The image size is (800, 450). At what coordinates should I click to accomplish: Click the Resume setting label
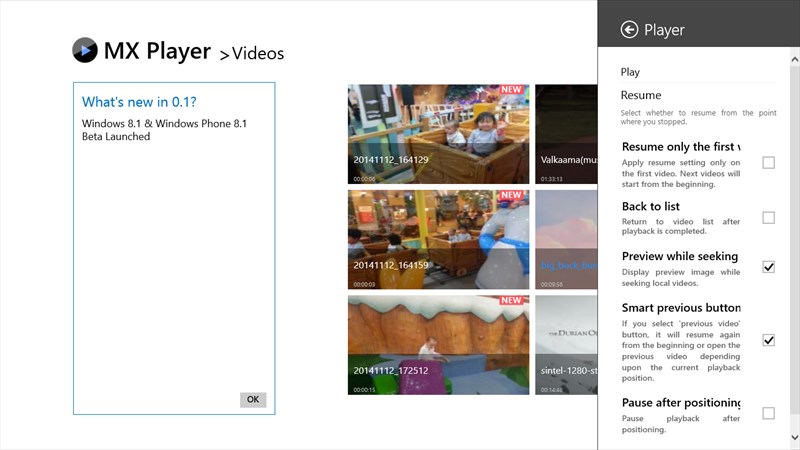(x=641, y=95)
